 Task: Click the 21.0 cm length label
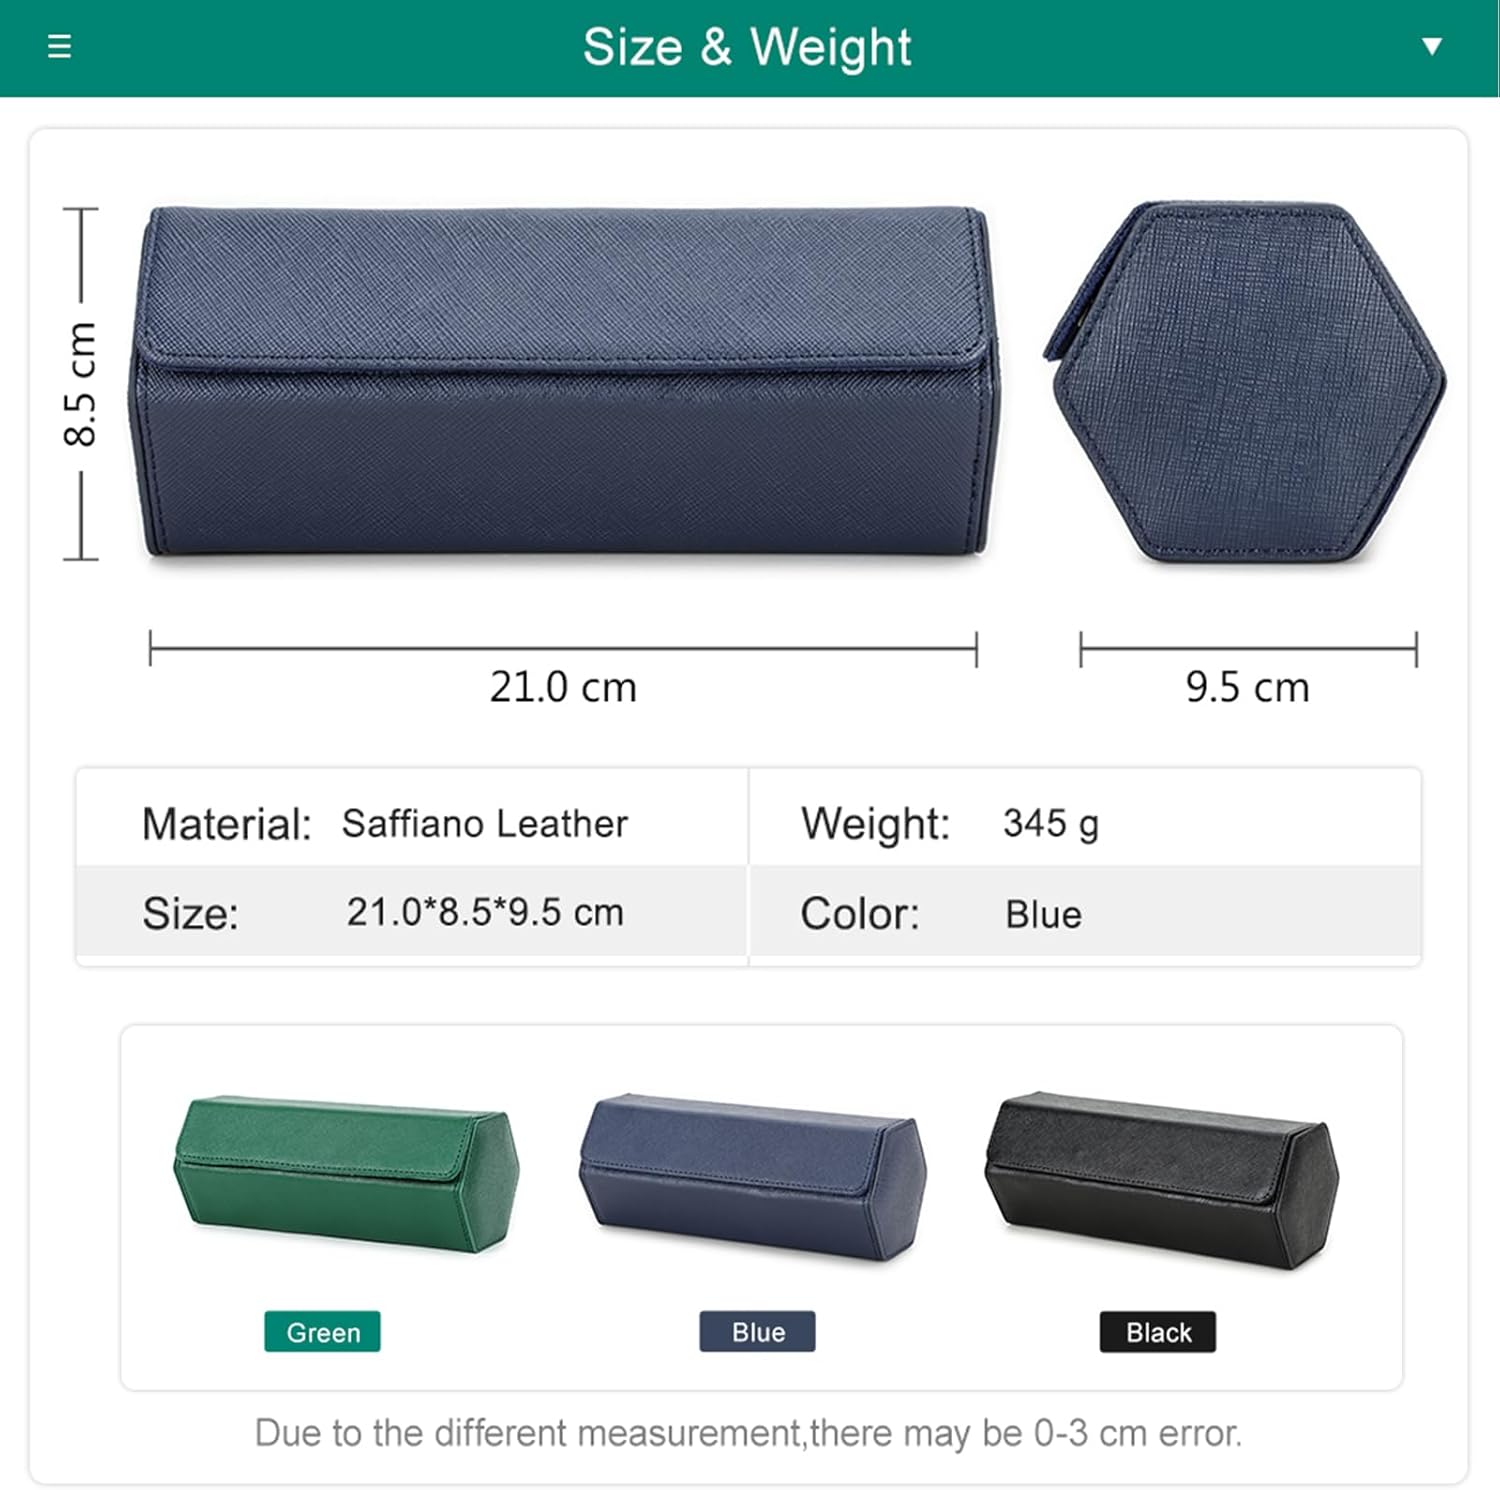[x=563, y=688]
